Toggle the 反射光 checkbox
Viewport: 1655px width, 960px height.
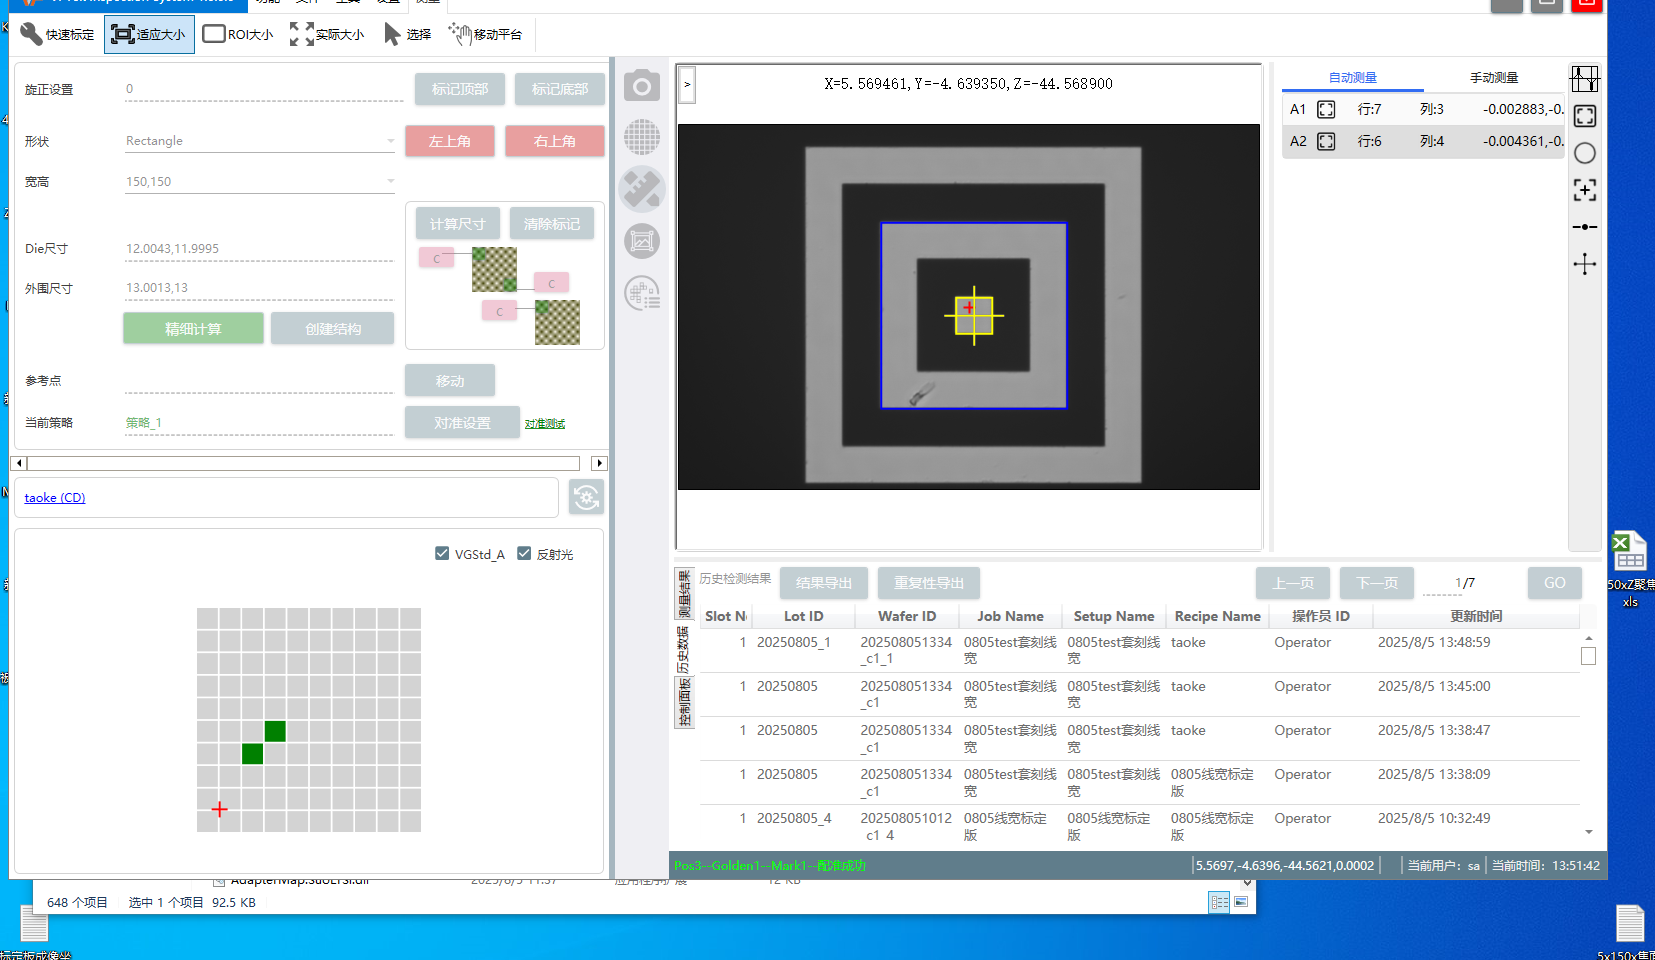(524, 554)
